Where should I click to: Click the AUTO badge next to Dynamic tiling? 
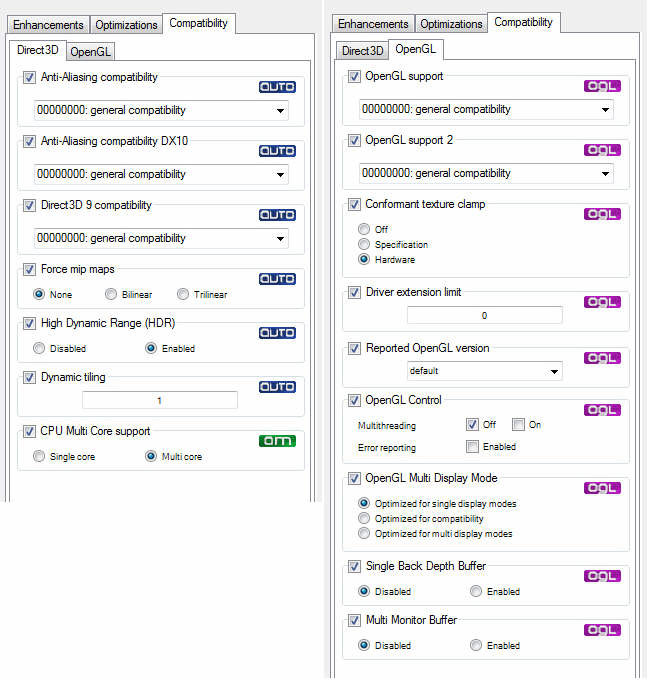[x=277, y=387]
